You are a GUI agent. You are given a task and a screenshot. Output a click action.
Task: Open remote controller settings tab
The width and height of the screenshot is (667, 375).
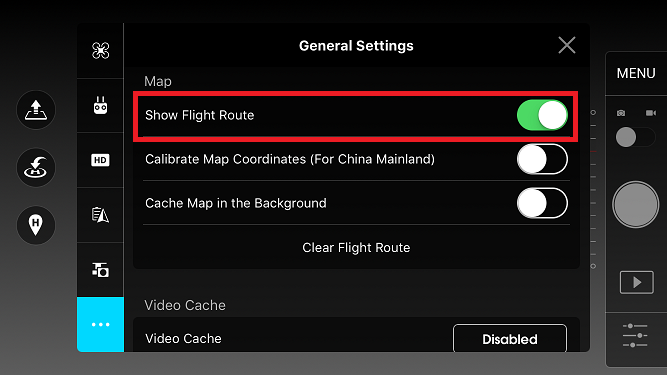tap(100, 105)
